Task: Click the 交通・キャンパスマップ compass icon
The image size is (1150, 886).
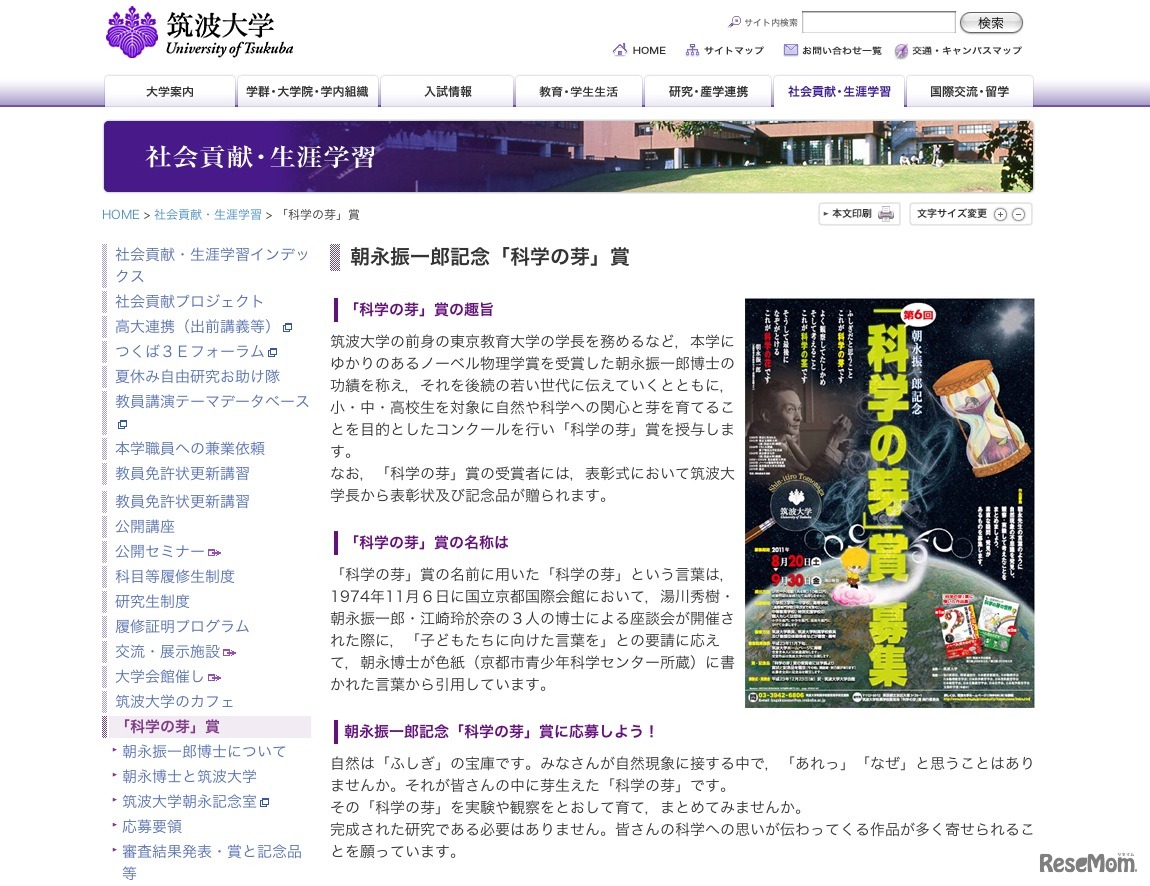Action: click(900, 49)
